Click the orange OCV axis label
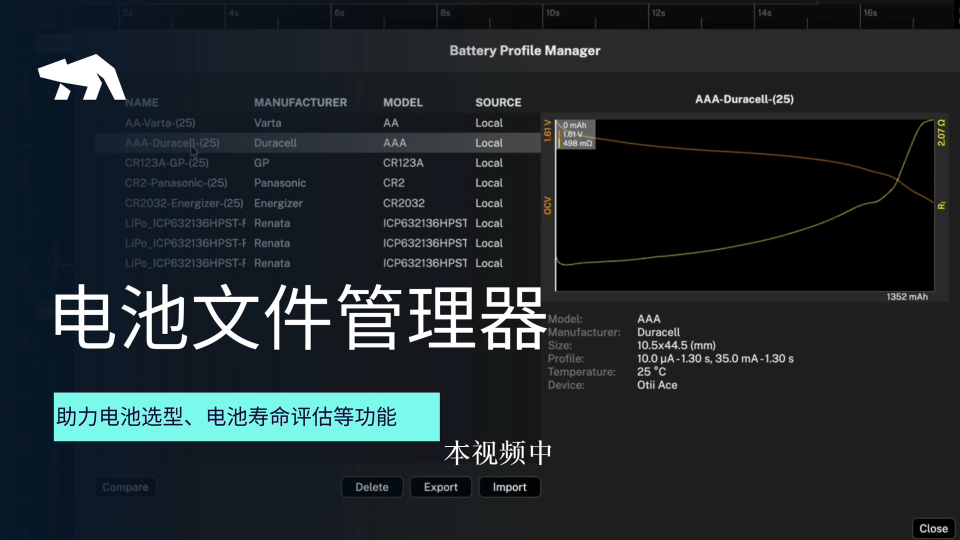 click(x=548, y=206)
